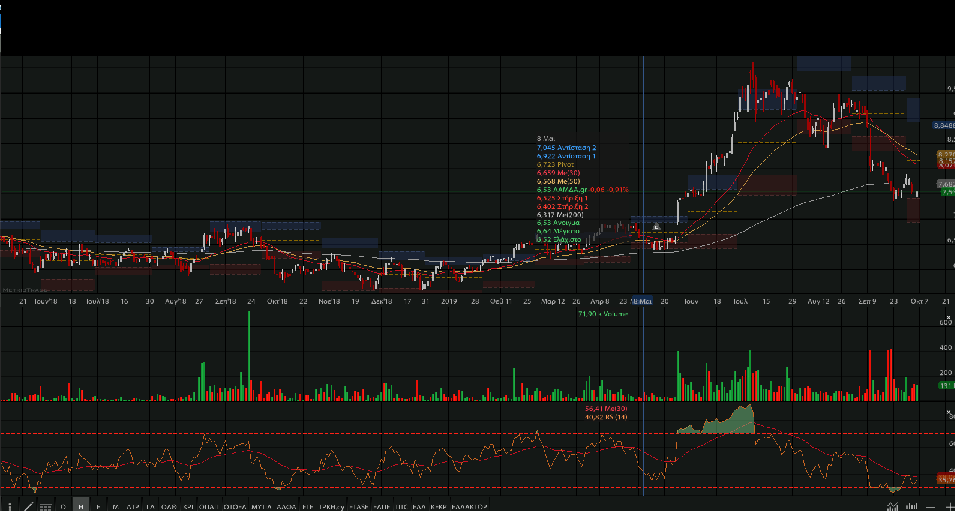
Task: Click the 'Στήριξη 1' tooltip line
Action: pyautogui.click(x=562, y=199)
